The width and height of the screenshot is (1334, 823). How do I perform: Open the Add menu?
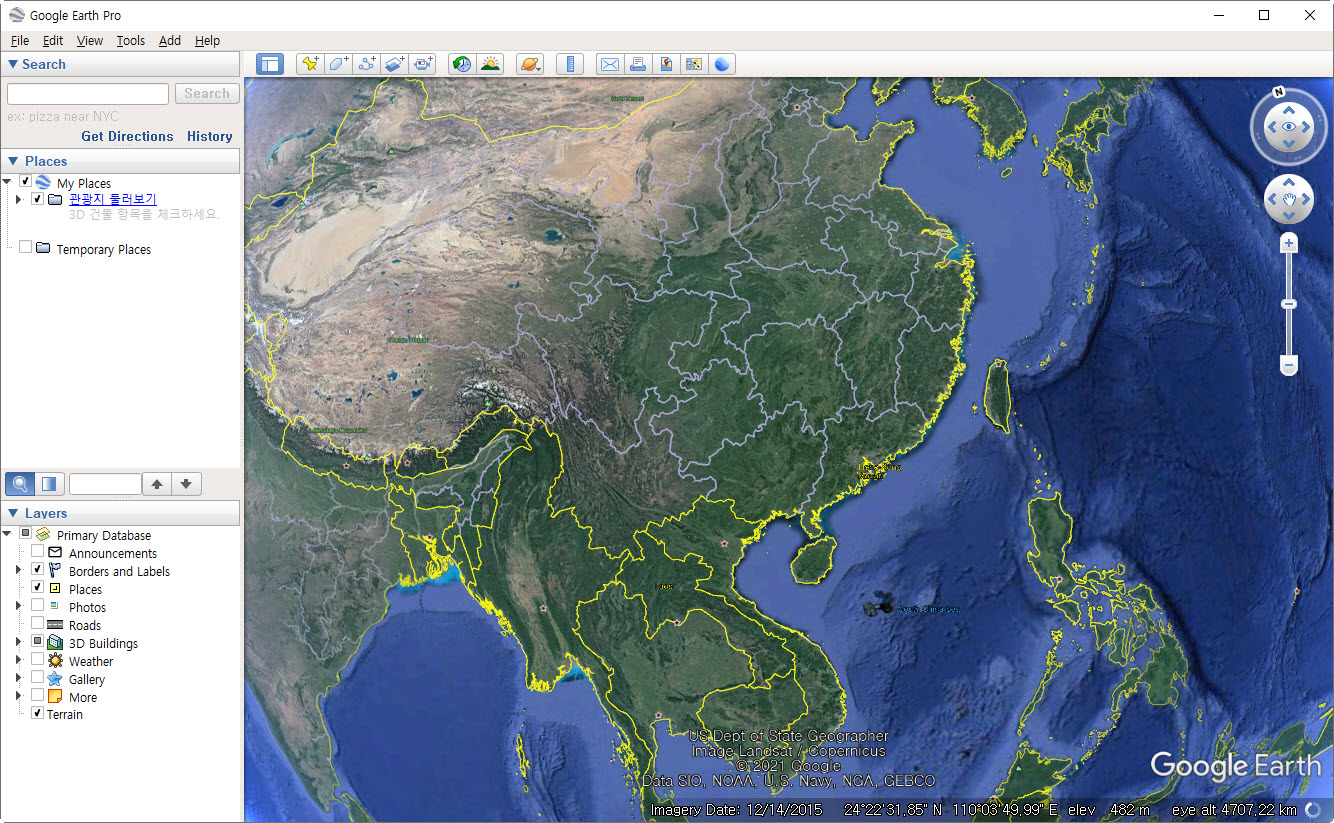click(170, 41)
